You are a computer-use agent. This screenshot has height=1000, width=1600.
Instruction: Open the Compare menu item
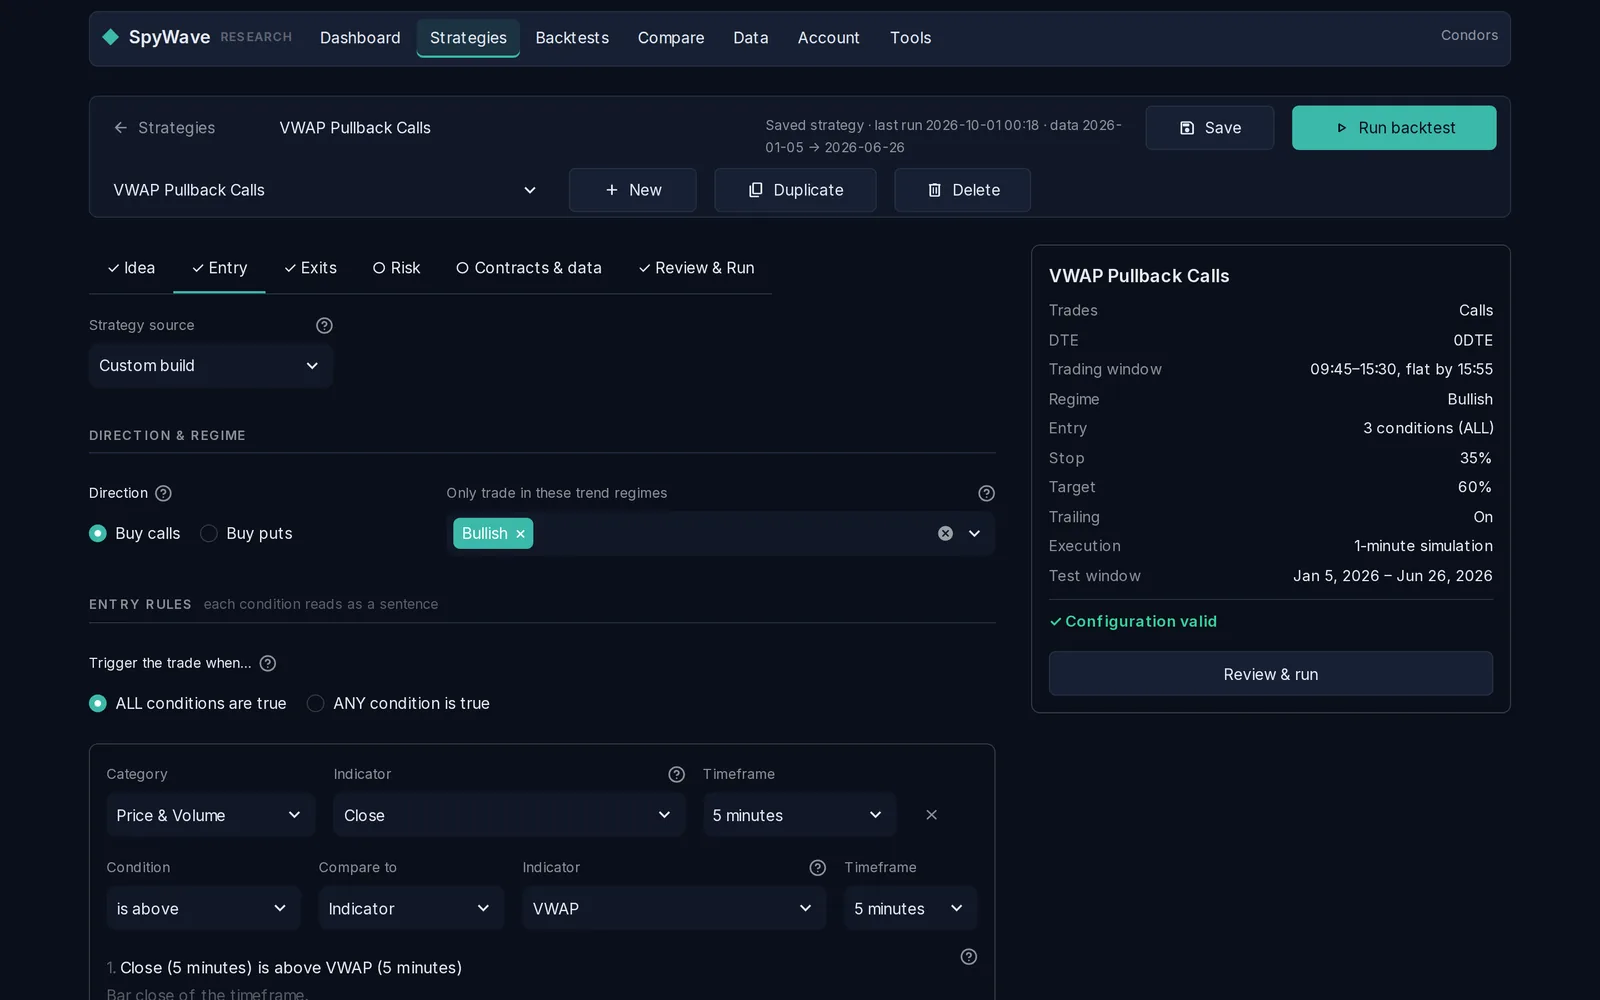671,38
